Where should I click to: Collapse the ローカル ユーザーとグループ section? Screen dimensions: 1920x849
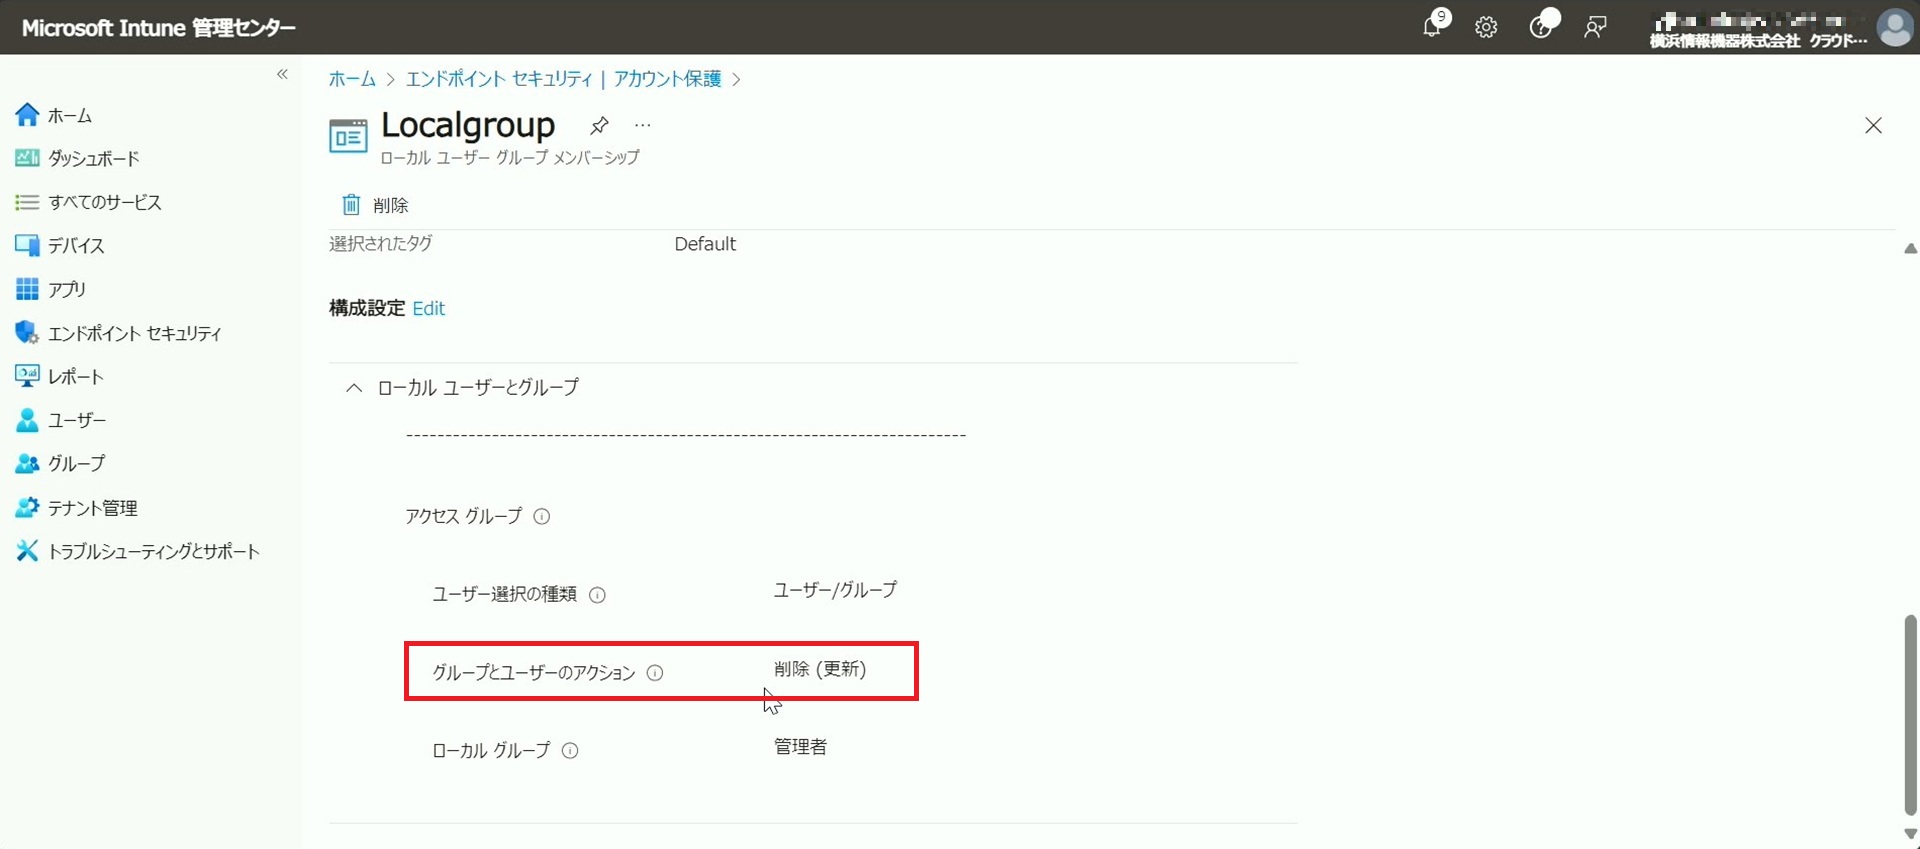[354, 387]
